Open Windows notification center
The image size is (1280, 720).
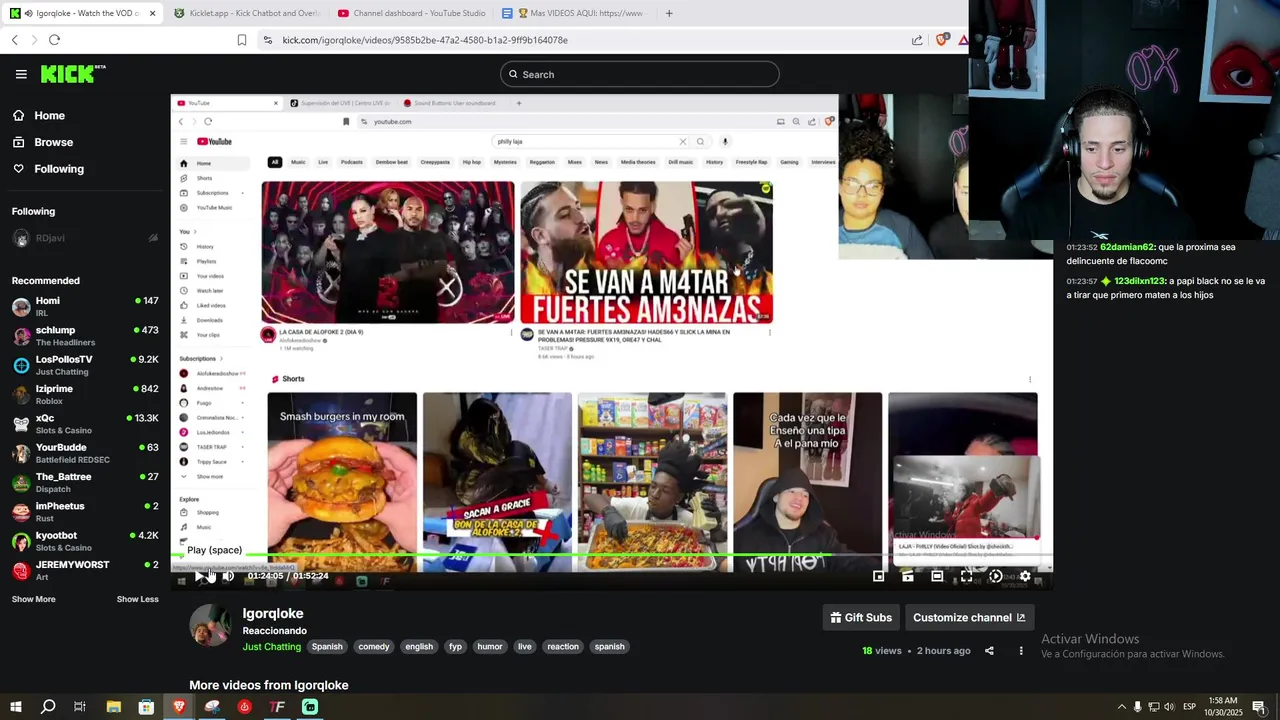click(x=1258, y=707)
